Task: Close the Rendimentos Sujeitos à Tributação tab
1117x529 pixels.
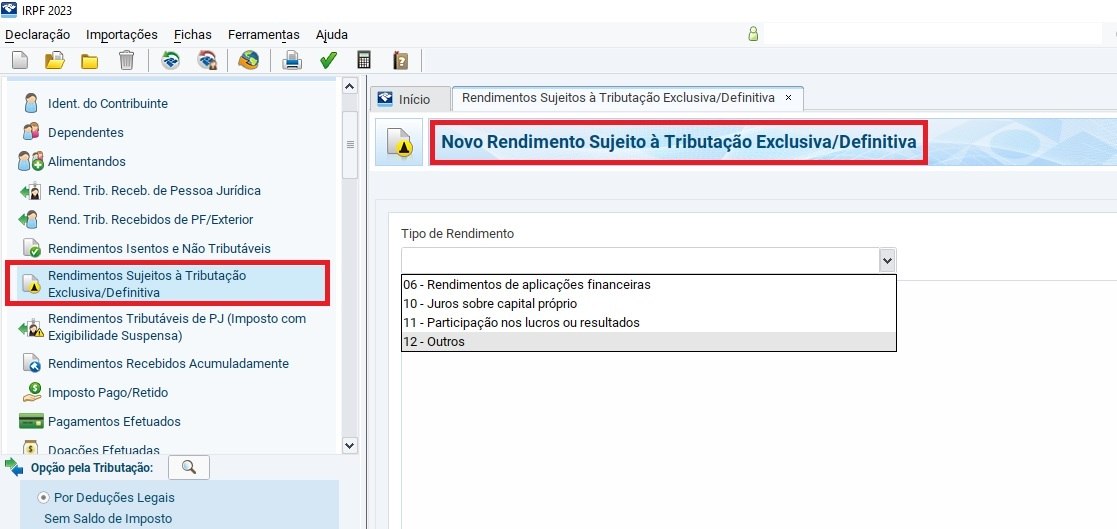Action: [x=788, y=98]
